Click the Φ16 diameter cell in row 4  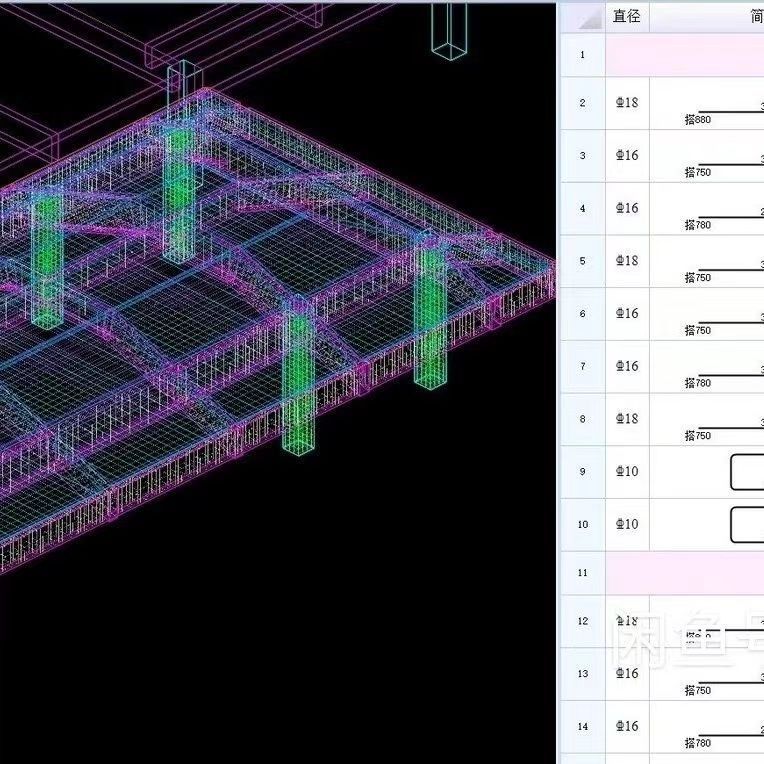pyautogui.click(x=627, y=209)
